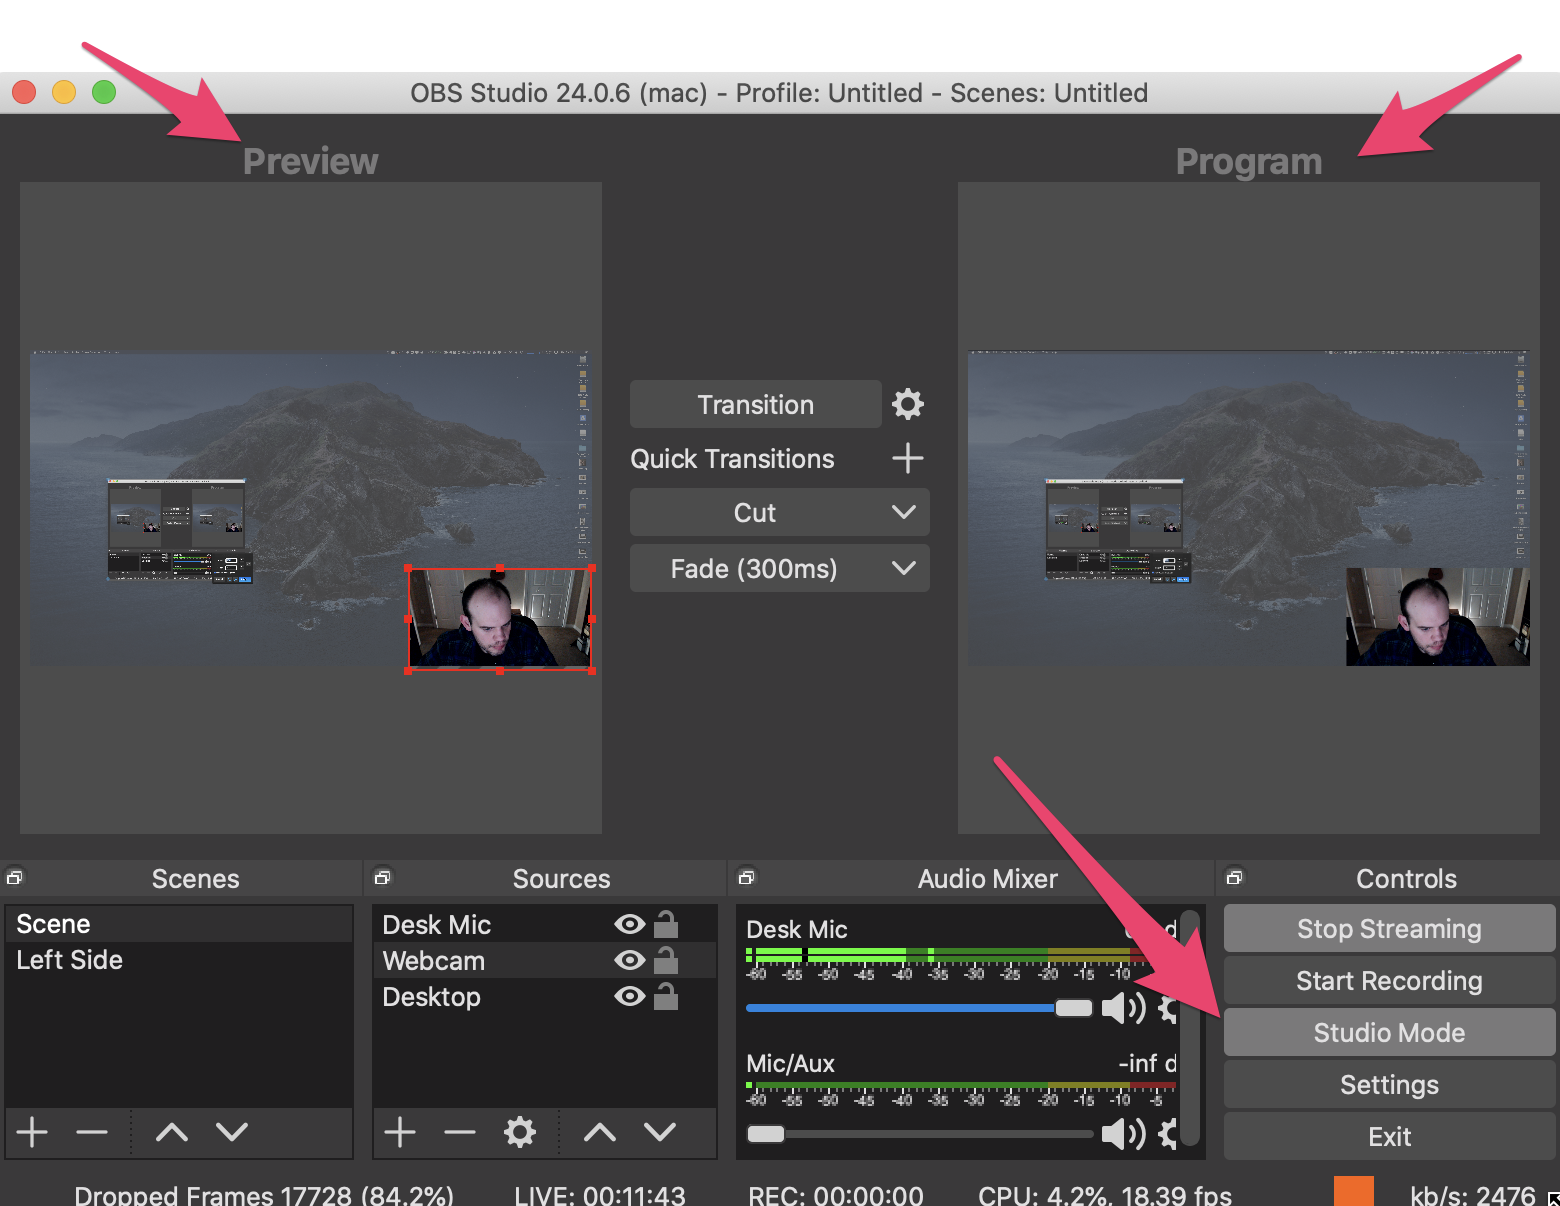This screenshot has height=1206, width=1560.
Task: Open the Fade (300ms) transition dropdown
Action: 780,568
